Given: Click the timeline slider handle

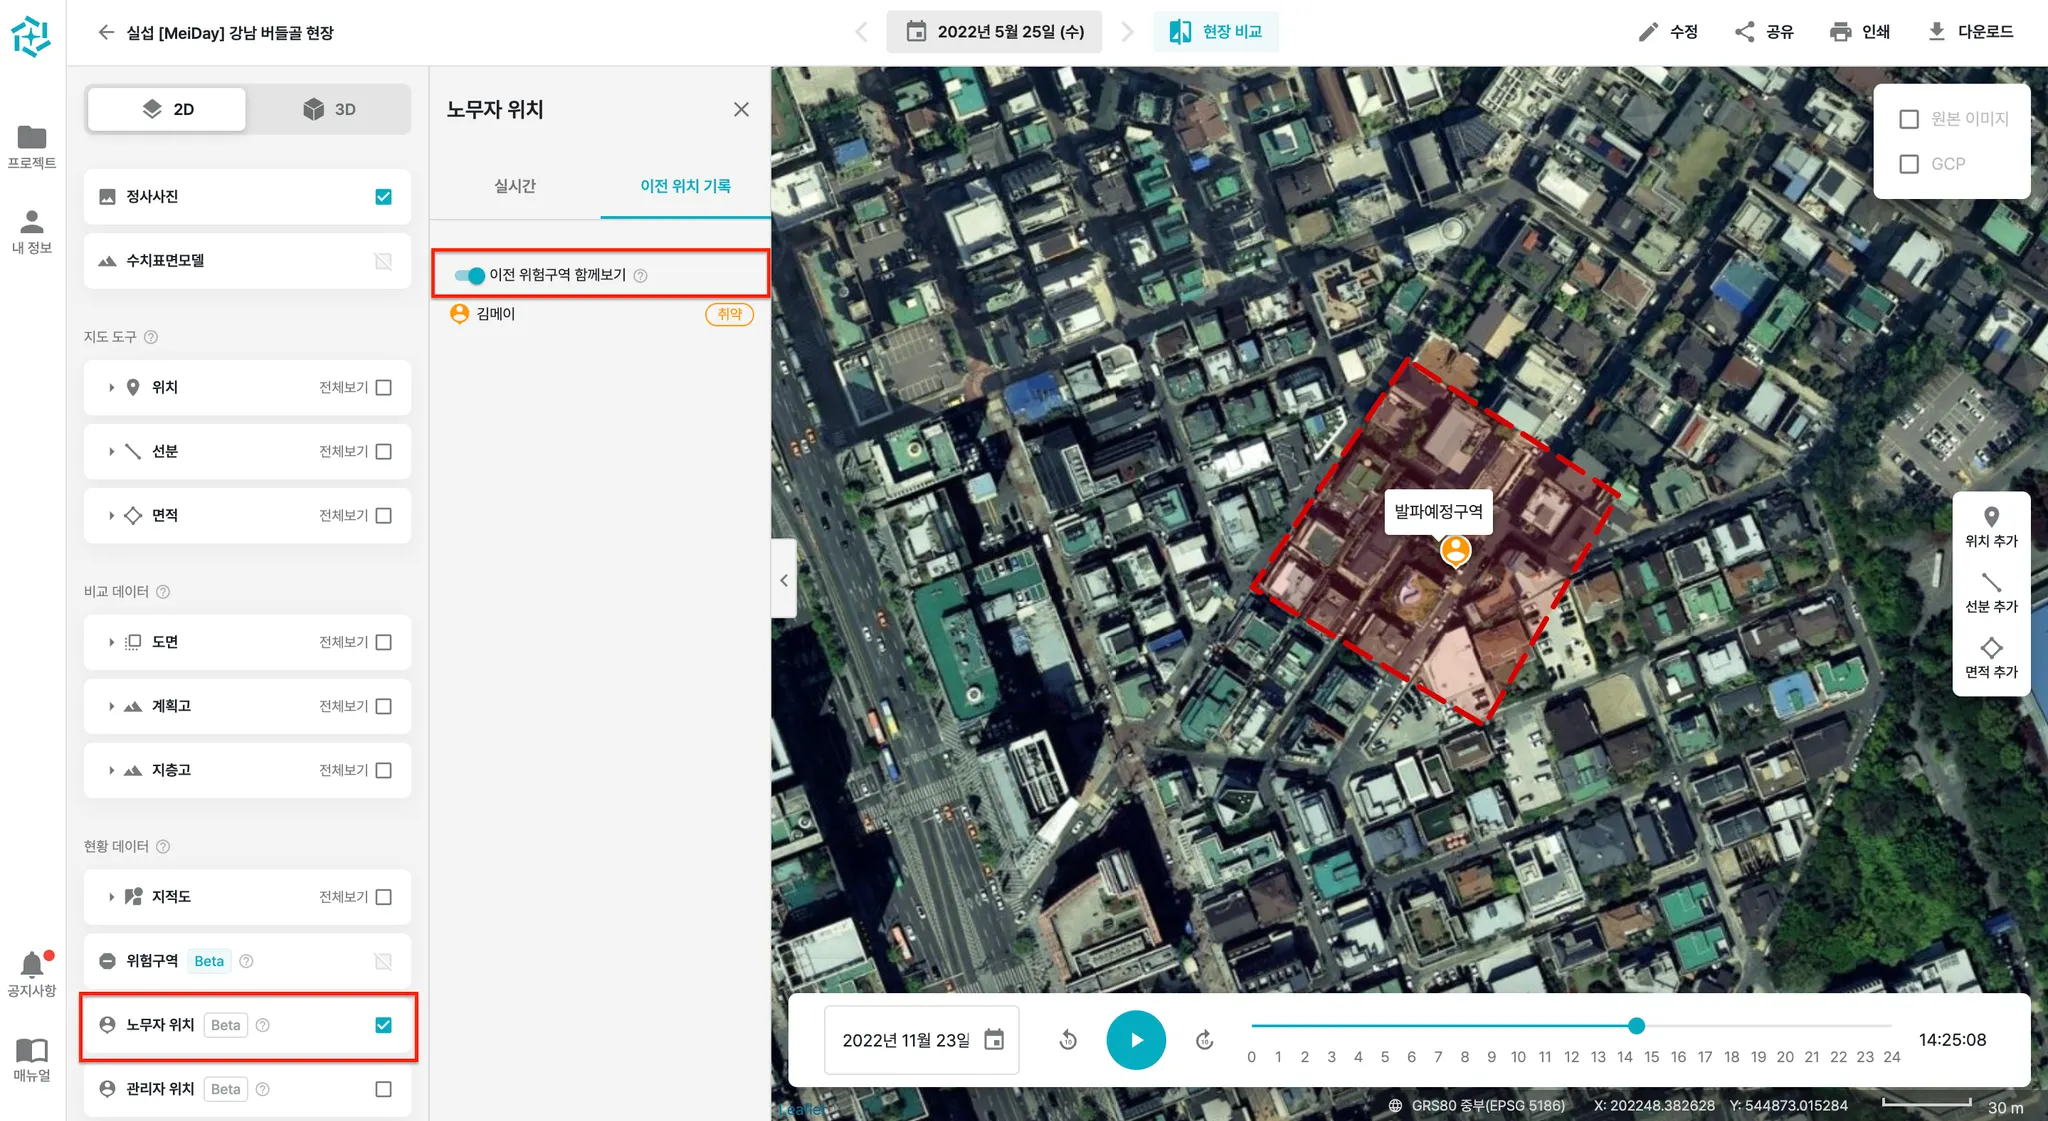Looking at the screenshot, I should click(x=1636, y=1025).
